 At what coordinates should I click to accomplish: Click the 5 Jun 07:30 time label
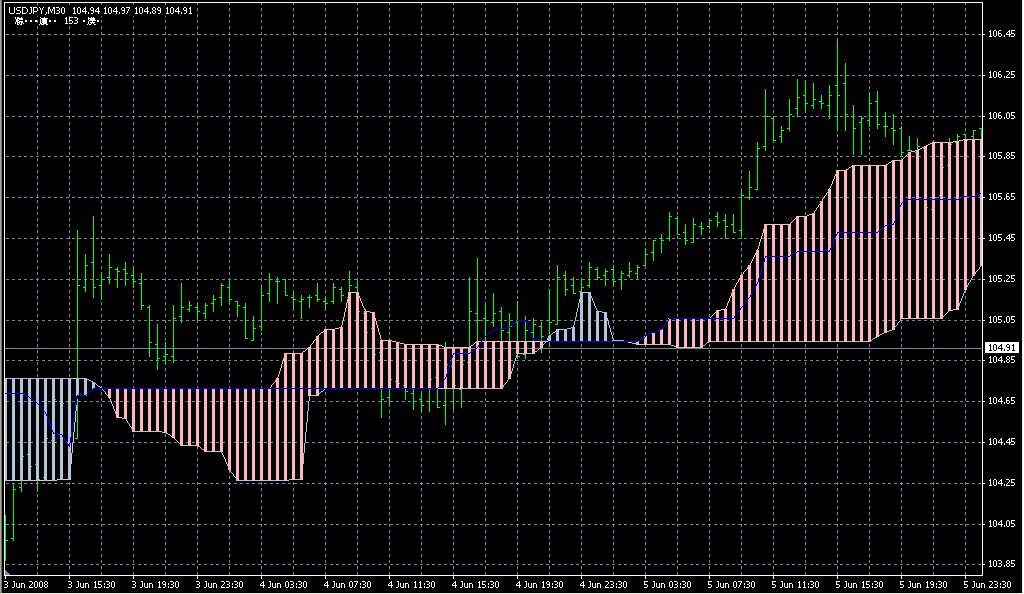coord(732,584)
